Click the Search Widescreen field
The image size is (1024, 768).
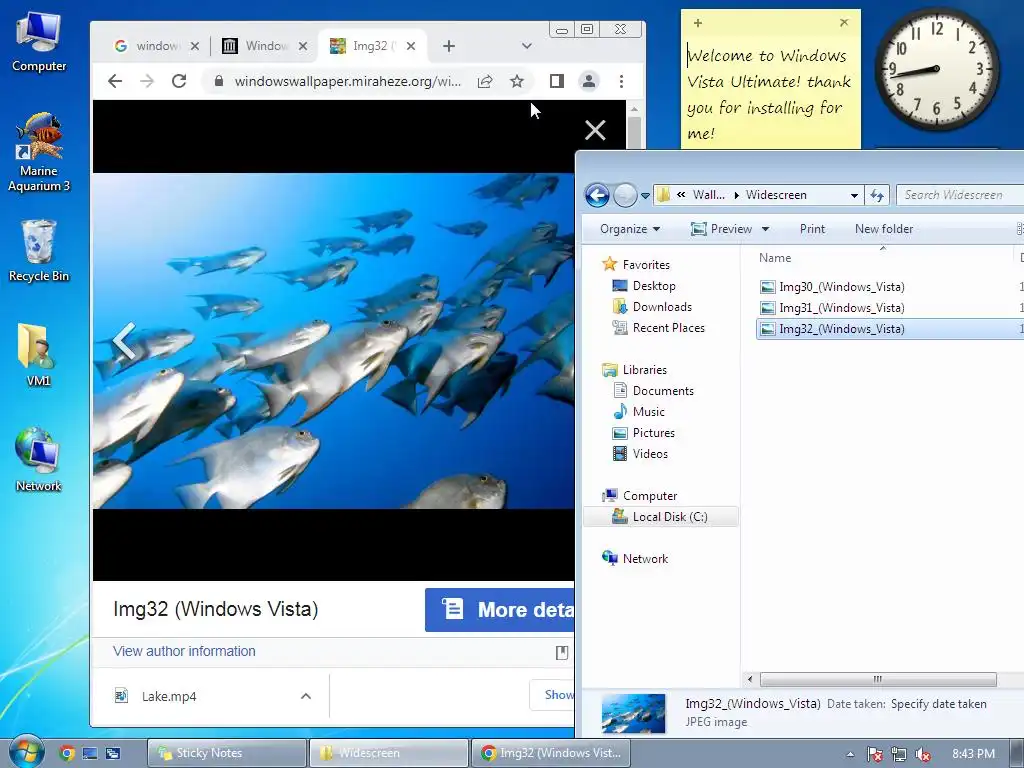click(x=960, y=195)
